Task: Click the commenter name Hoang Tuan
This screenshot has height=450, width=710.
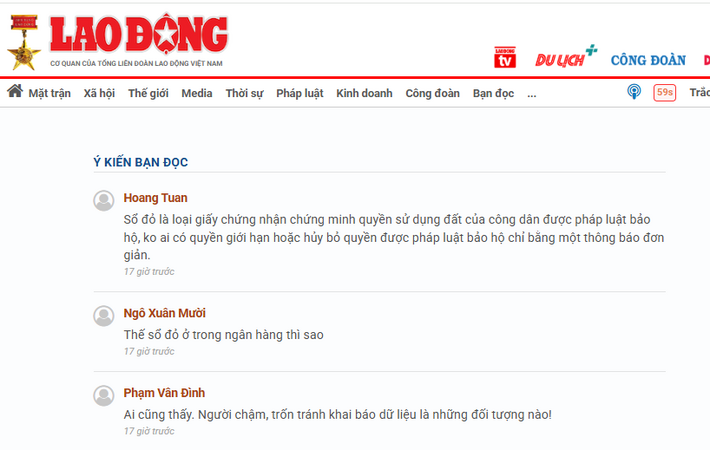Action: [x=155, y=198]
